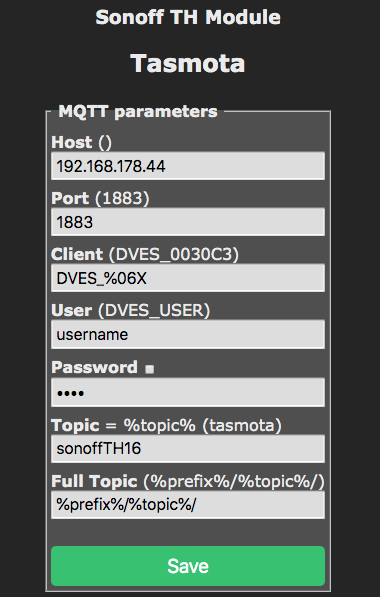The width and height of the screenshot is (380, 597).
Task: Click the Client (DVES_0030C3) label
Action: 145,254
